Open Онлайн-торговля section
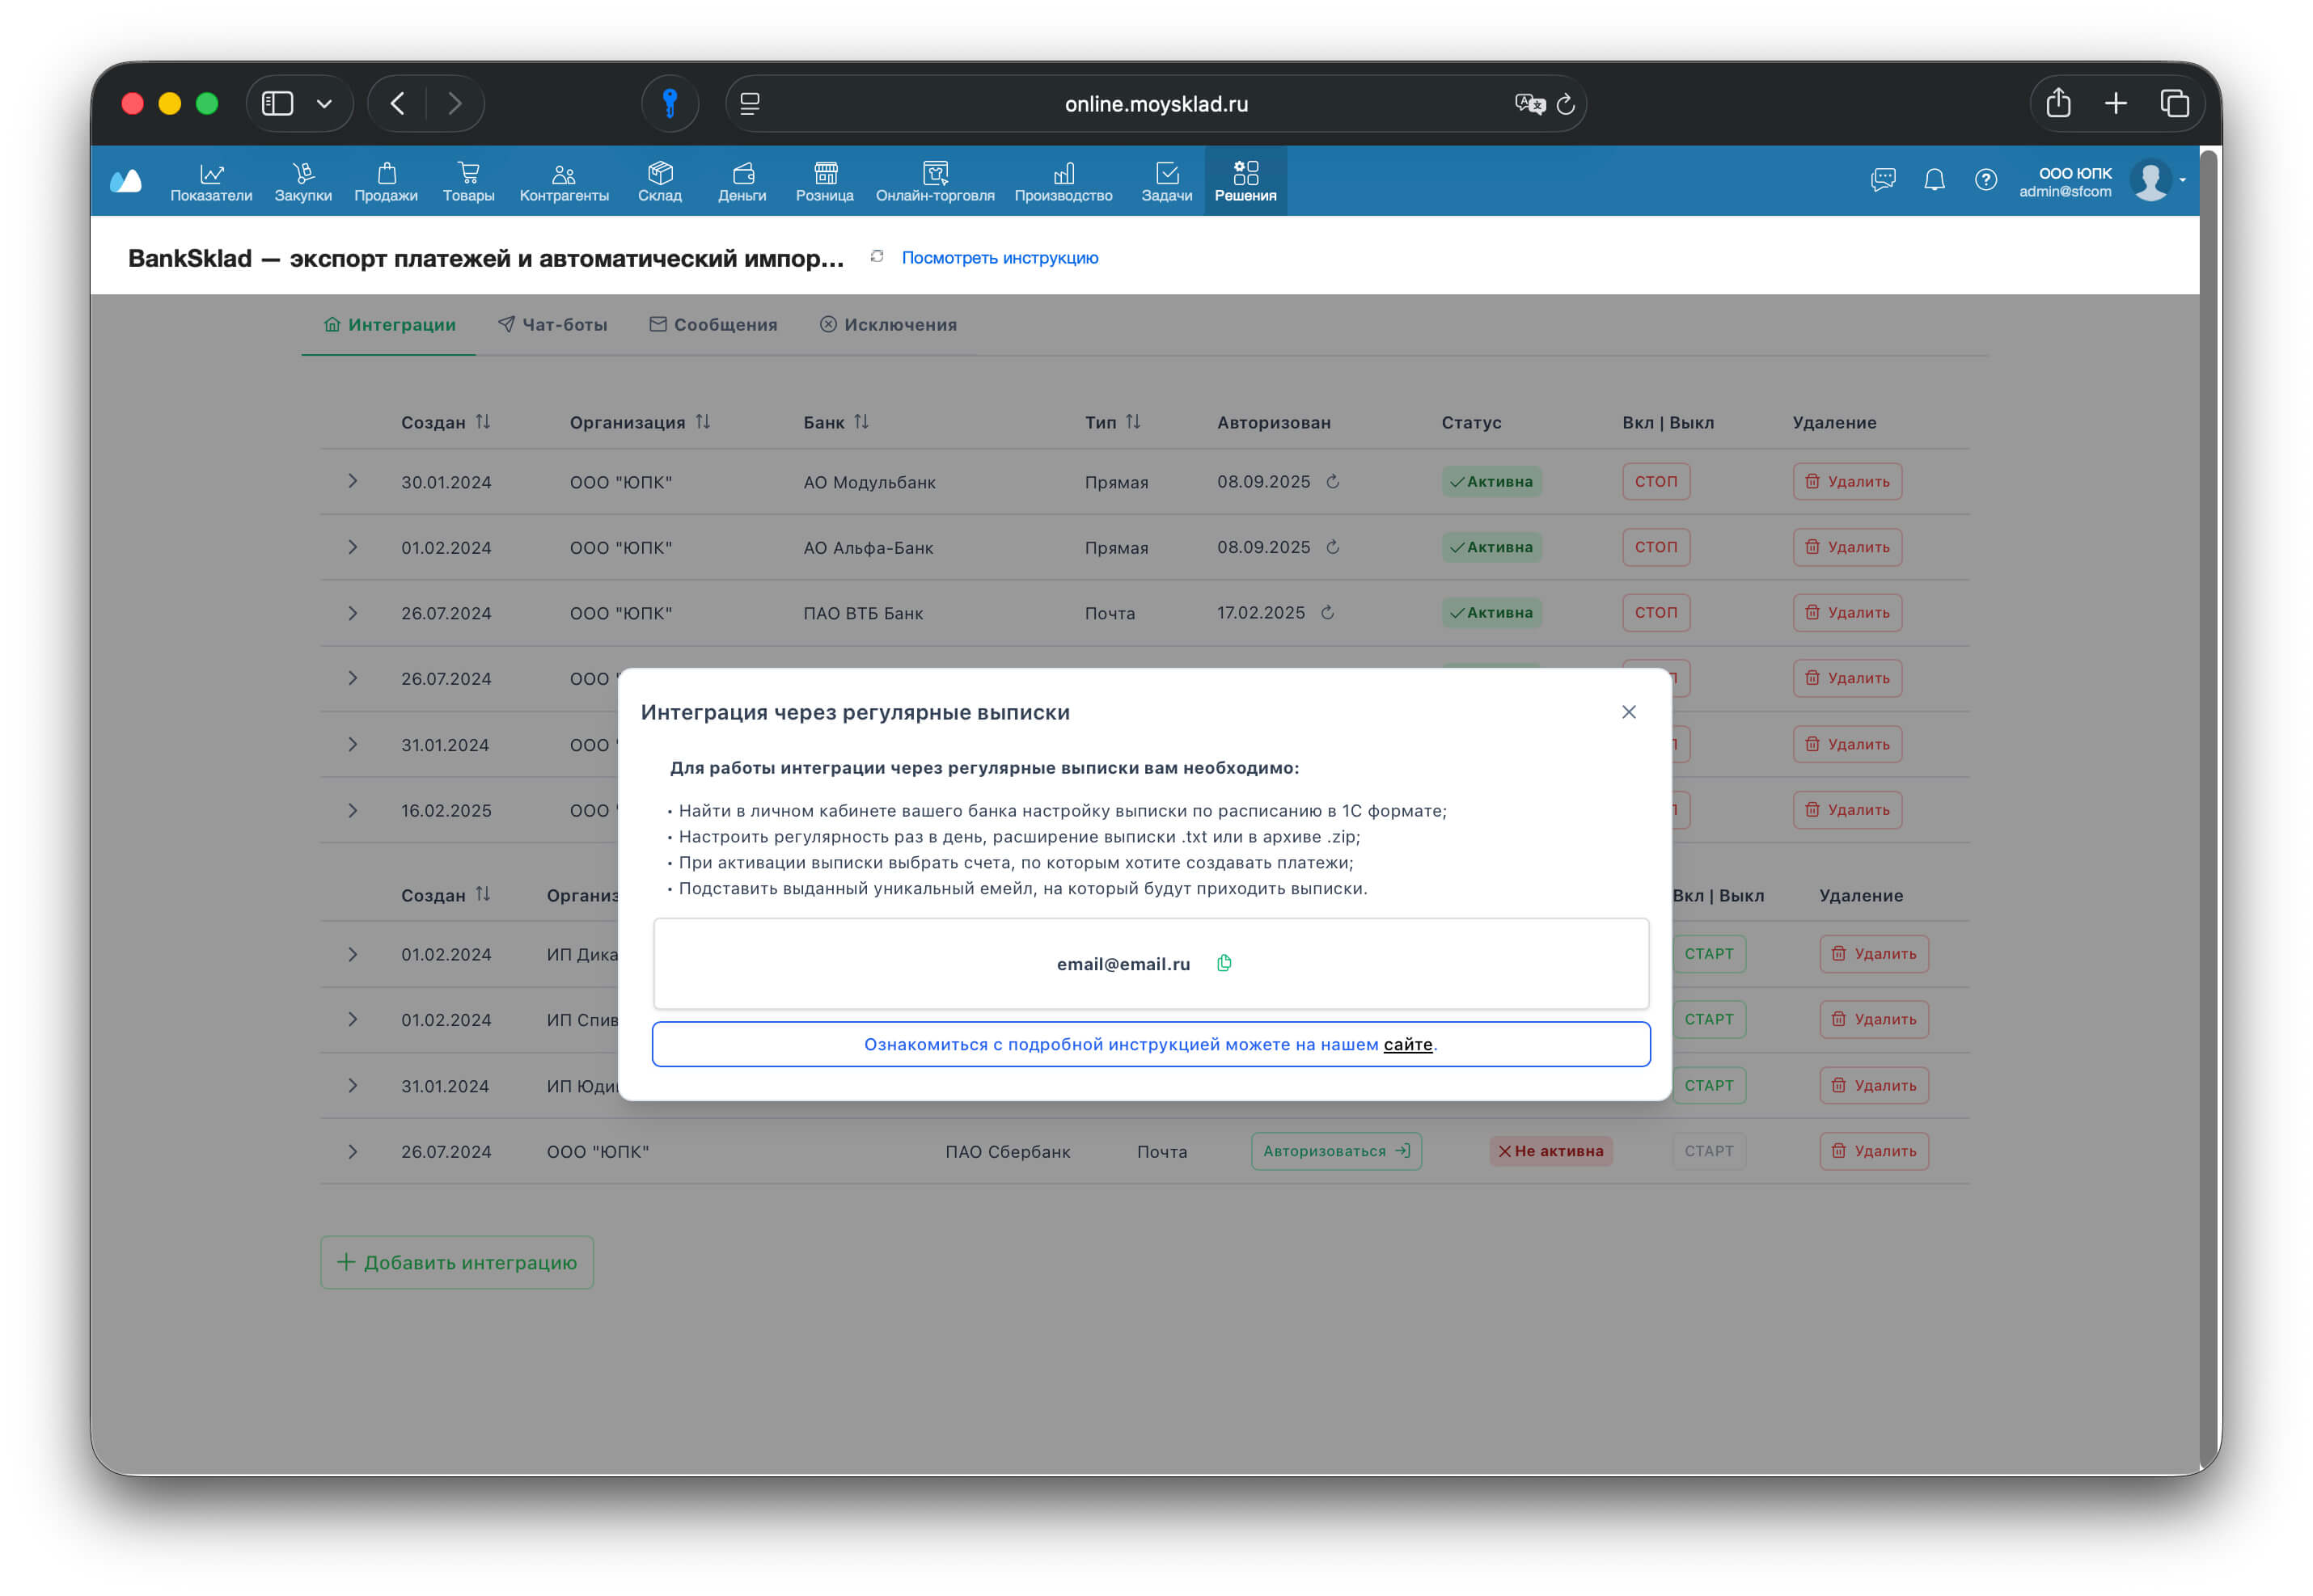Viewport: 2313px width, 1596px height. click(935, 181)
